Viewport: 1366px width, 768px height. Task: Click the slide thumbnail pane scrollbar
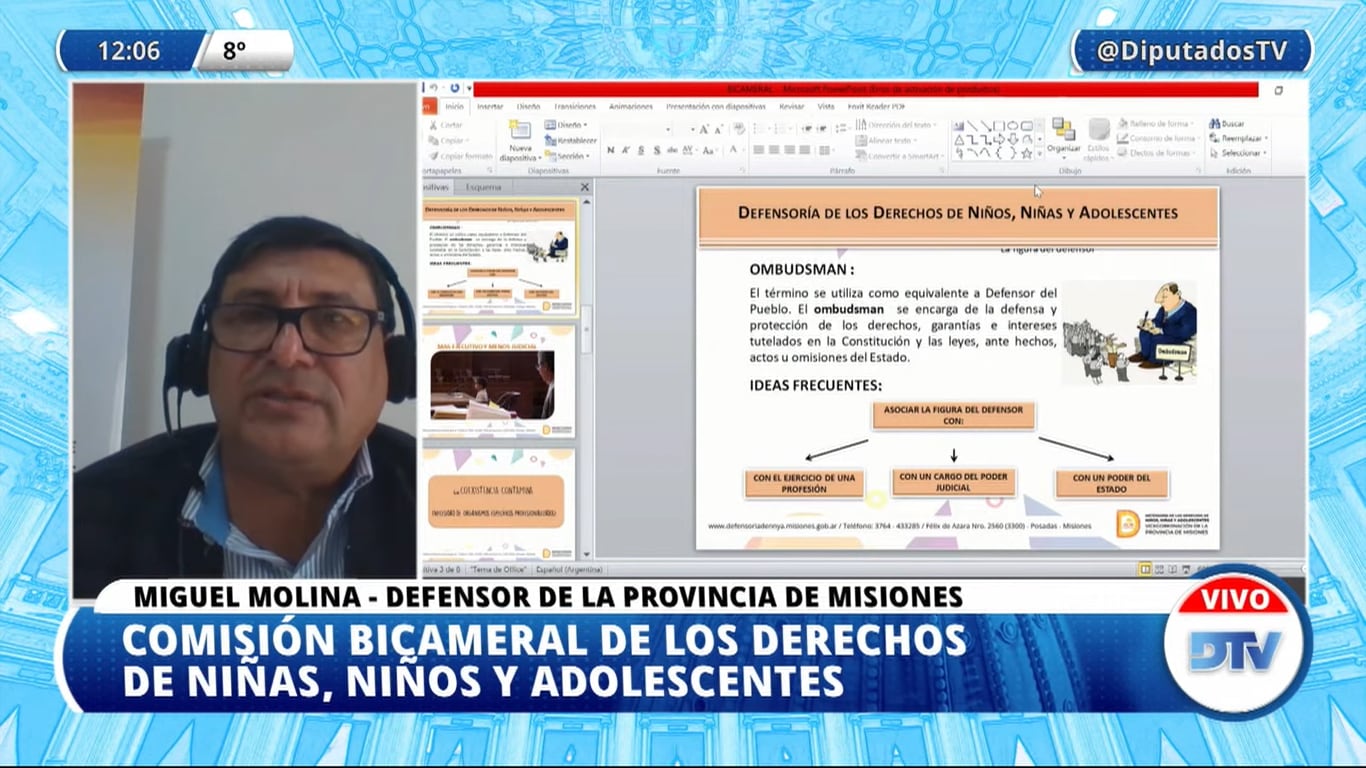(x=586, y=330)
